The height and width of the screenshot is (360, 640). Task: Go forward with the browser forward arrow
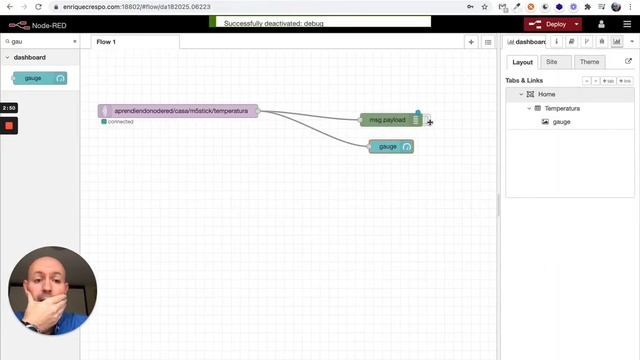pyautogui.click(x=24, y=7)
